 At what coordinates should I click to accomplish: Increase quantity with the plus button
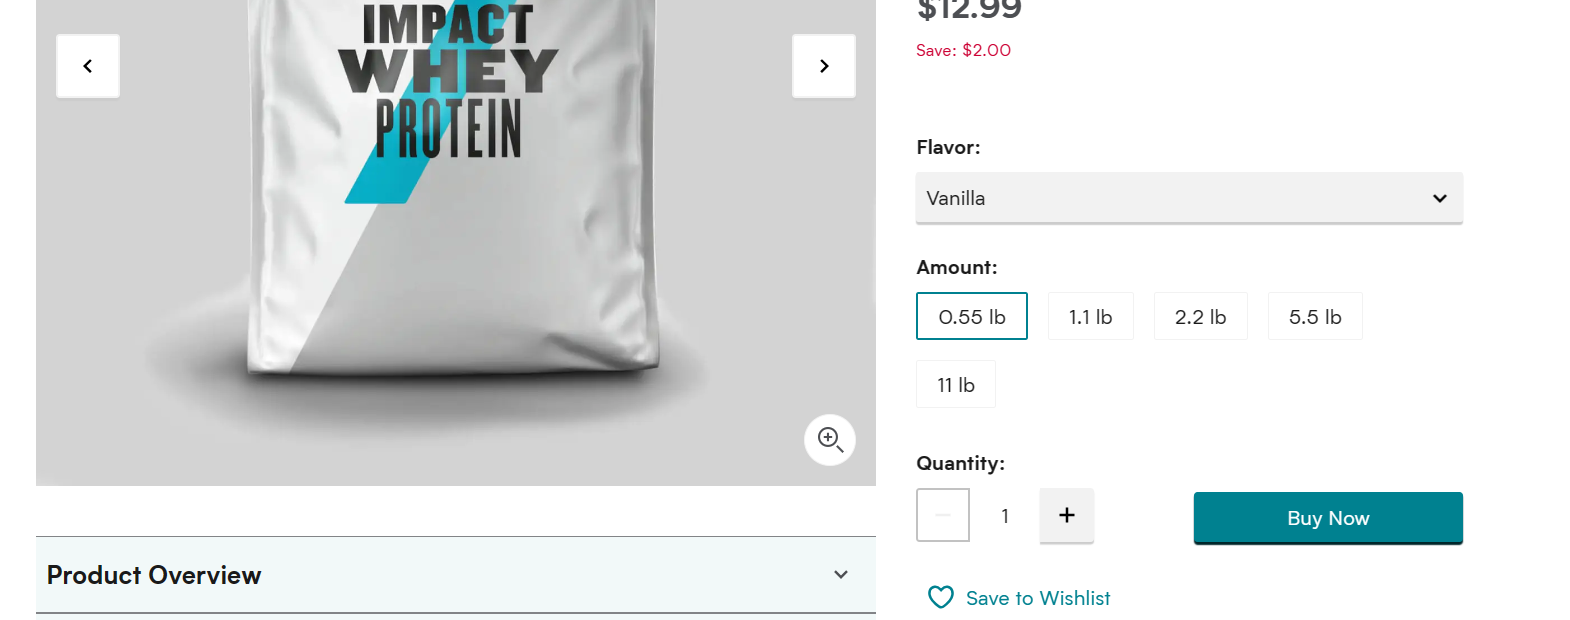click(x=1067, y=515)
